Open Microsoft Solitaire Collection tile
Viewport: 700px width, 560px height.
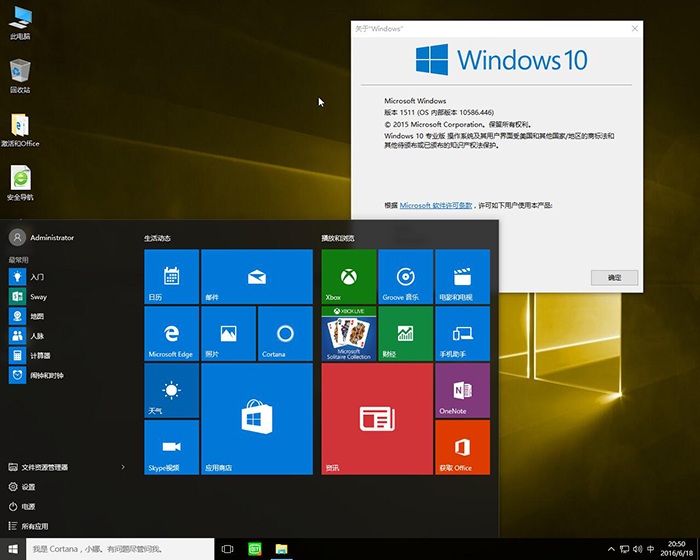348,334
